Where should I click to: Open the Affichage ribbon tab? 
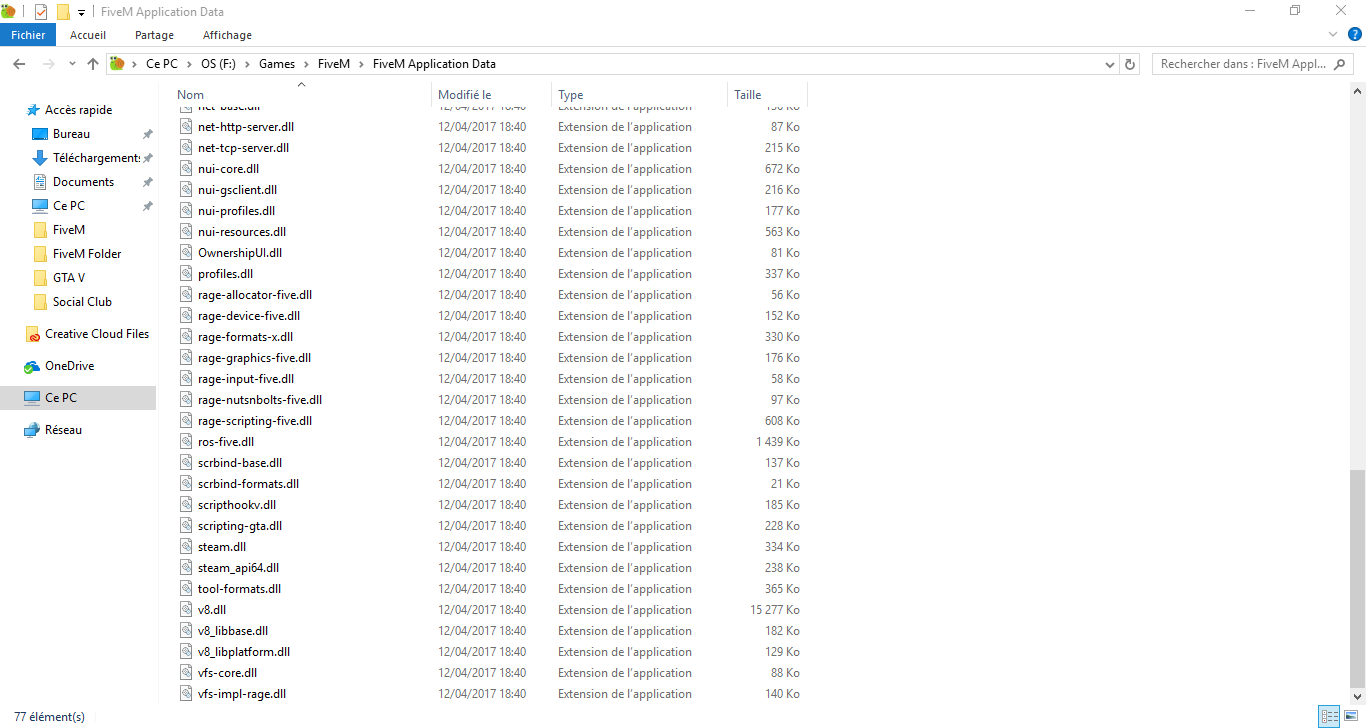[x=227, y=35]
